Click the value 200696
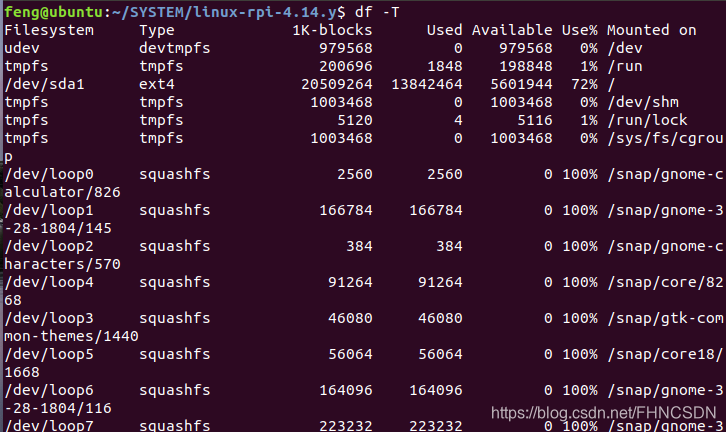Screen dimensions: 726x432 [346, 67]
